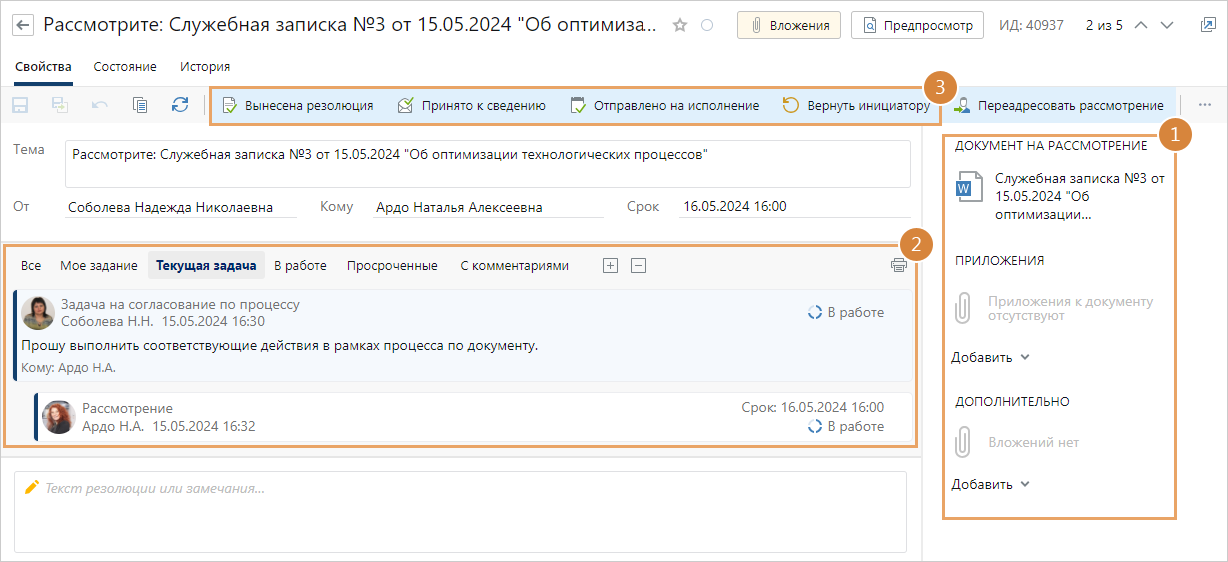Collapse all tasks with minus icon

point(639,266)
